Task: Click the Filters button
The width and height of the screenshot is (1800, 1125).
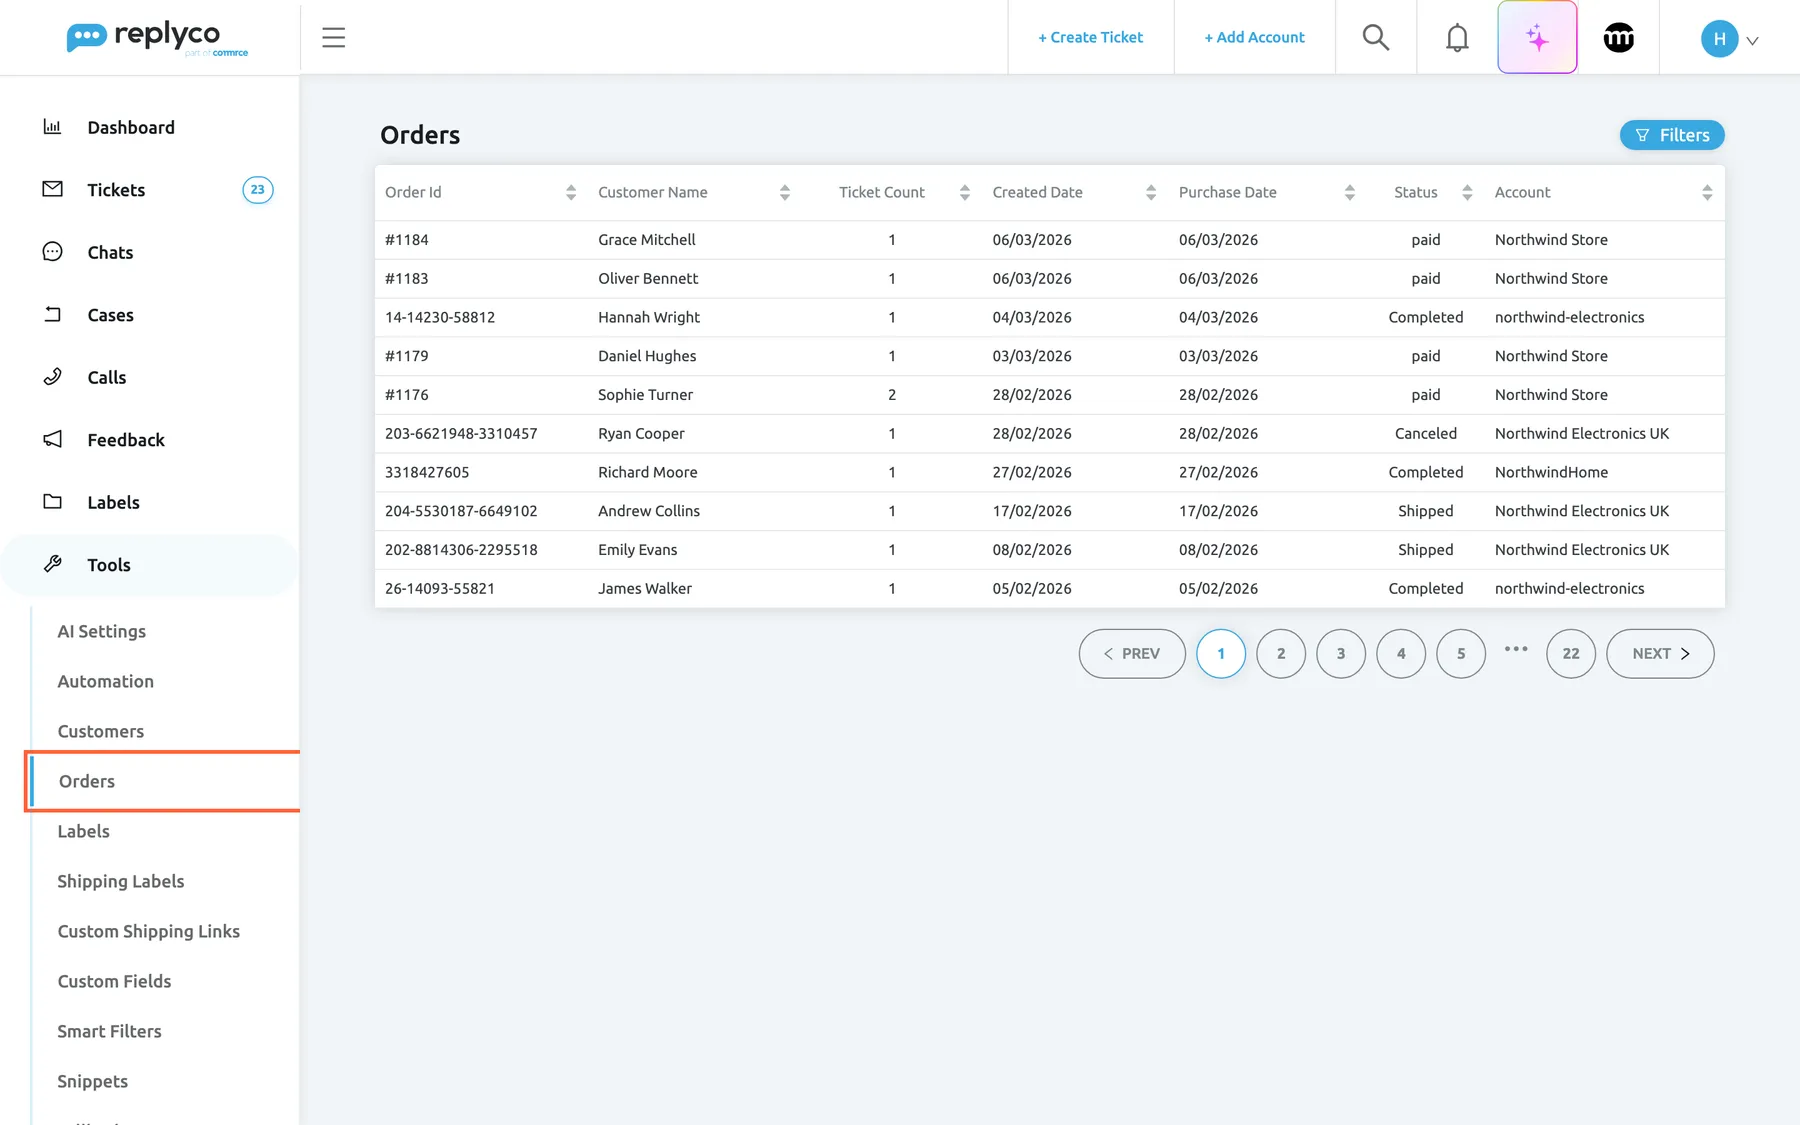Action: 1672,135
